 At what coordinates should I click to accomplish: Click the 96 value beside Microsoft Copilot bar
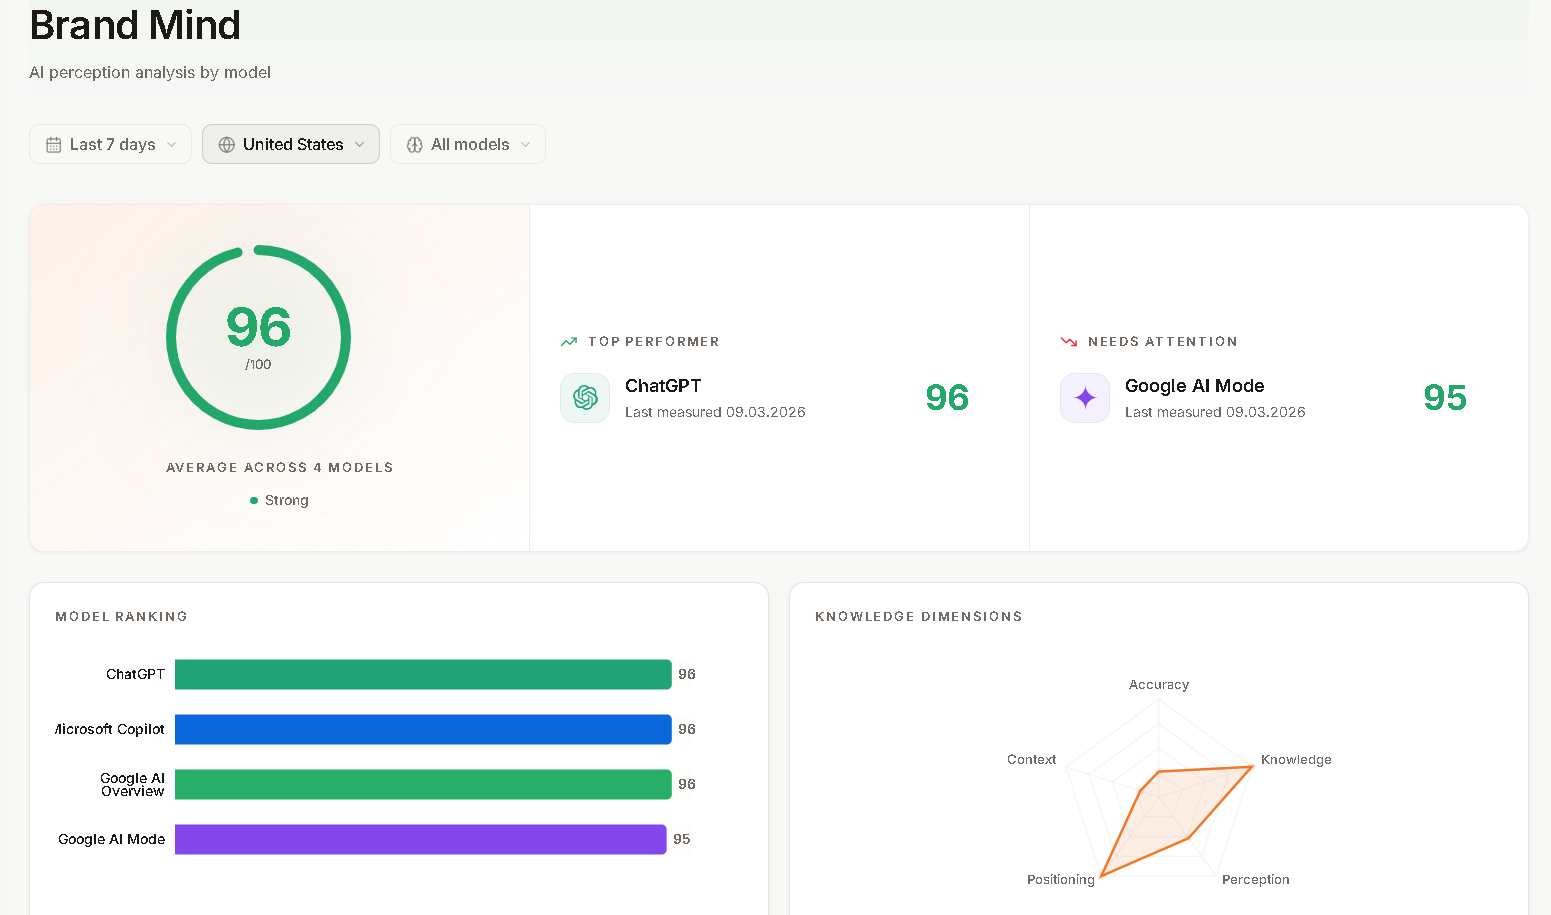[x=687, y=730]
